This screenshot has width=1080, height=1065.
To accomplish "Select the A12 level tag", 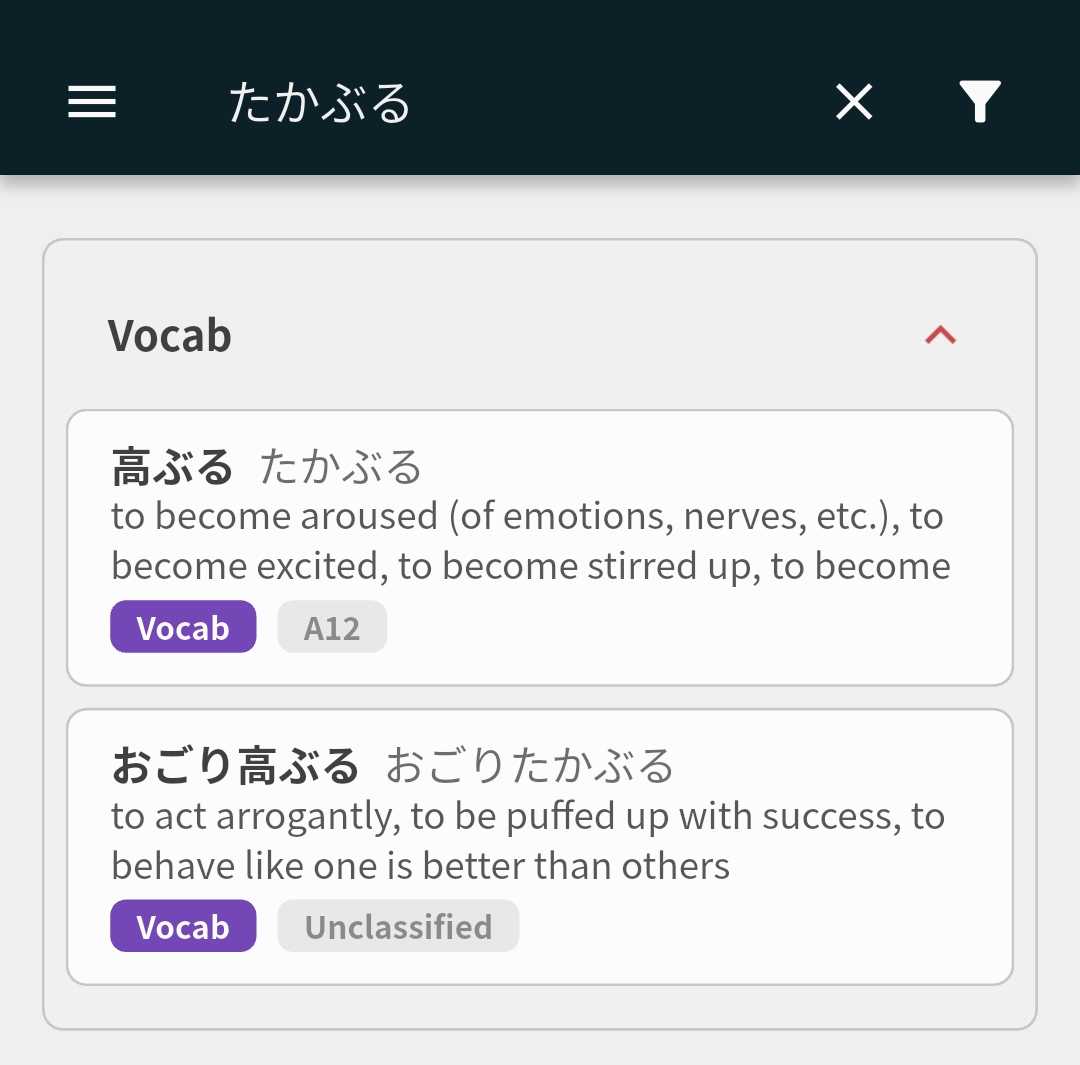I will (x=332, y=627).
